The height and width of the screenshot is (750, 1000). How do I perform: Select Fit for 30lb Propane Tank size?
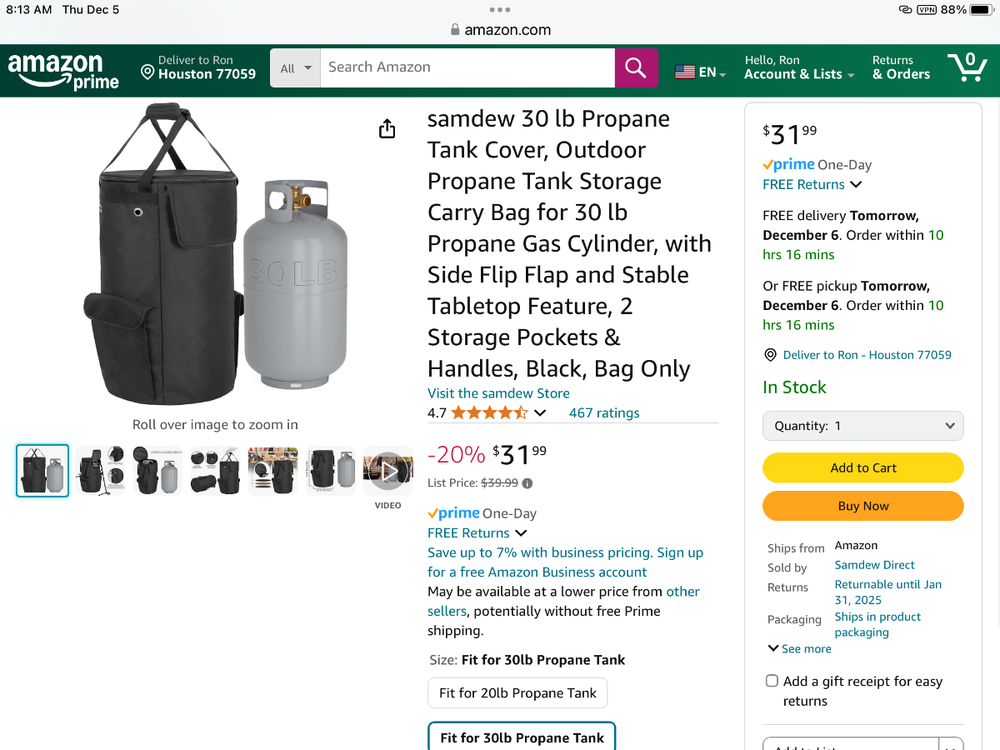(x=522, y=738)
